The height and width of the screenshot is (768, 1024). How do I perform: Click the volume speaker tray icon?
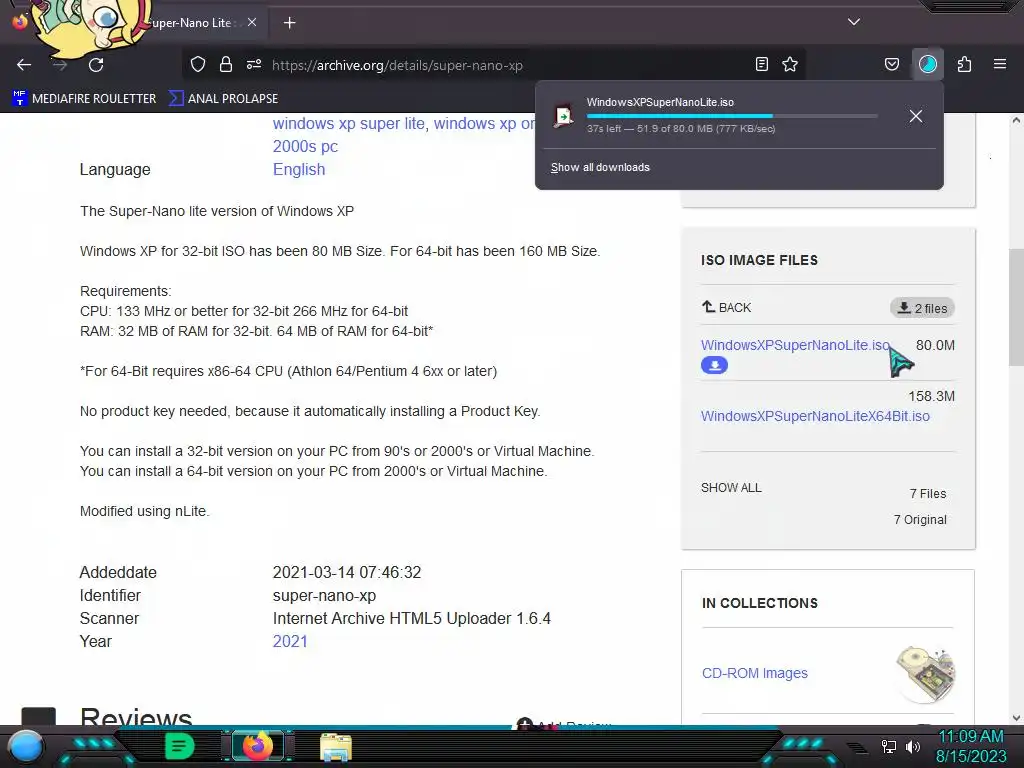pos(912,746)
